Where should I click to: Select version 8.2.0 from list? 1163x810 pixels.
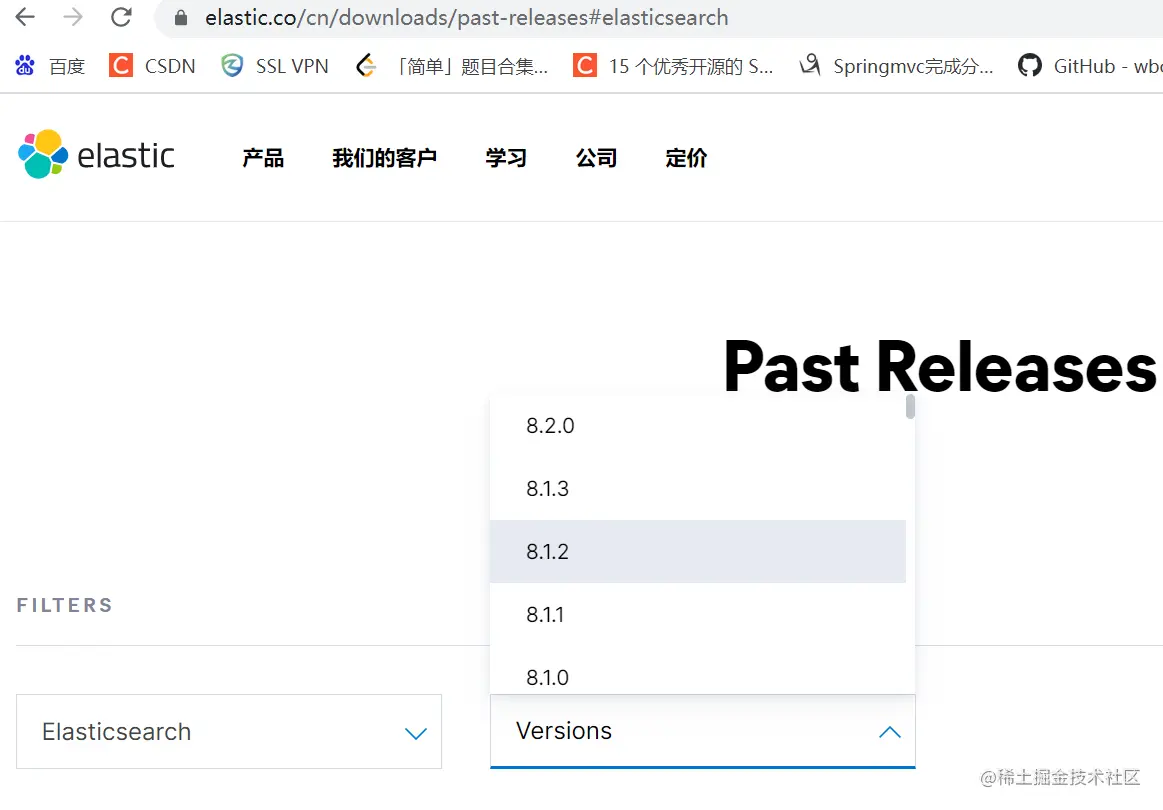tap(698, 426)
